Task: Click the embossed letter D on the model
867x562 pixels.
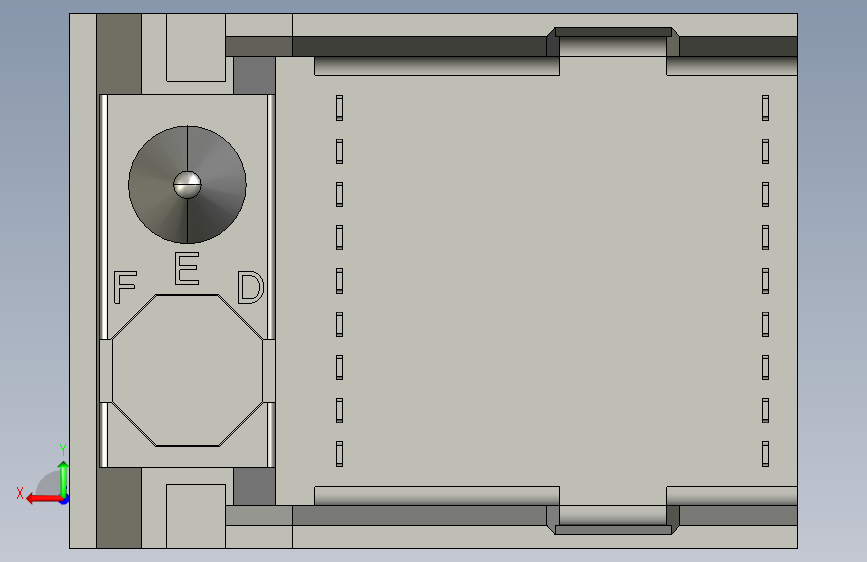Action: tap(250, 287)
